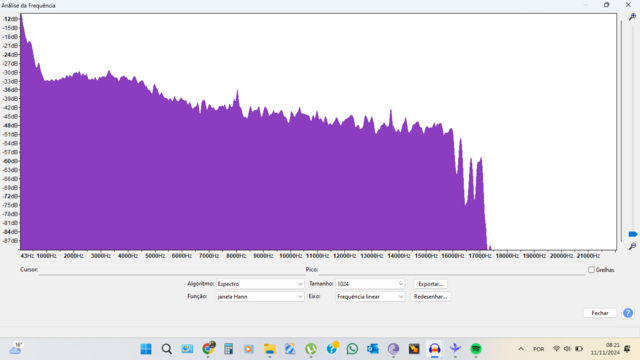Click the -30dB label on the vertical axis
This screenshot has height=360, width=640.
coord(11,72)
